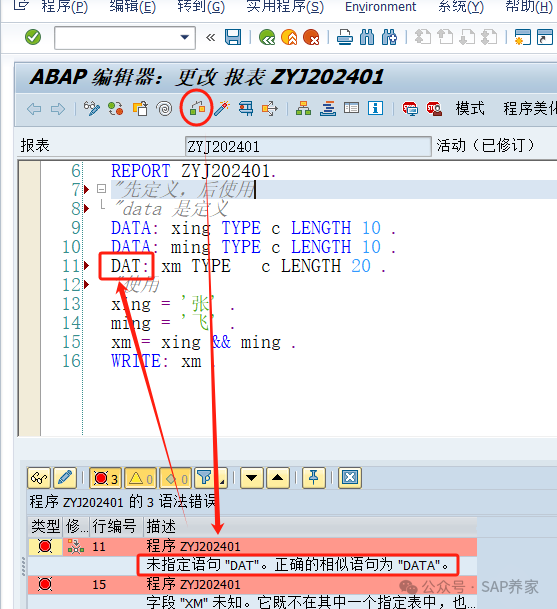Collapse comment block at line 7
The image size is (557, 609).
click(x=101, y=189)
